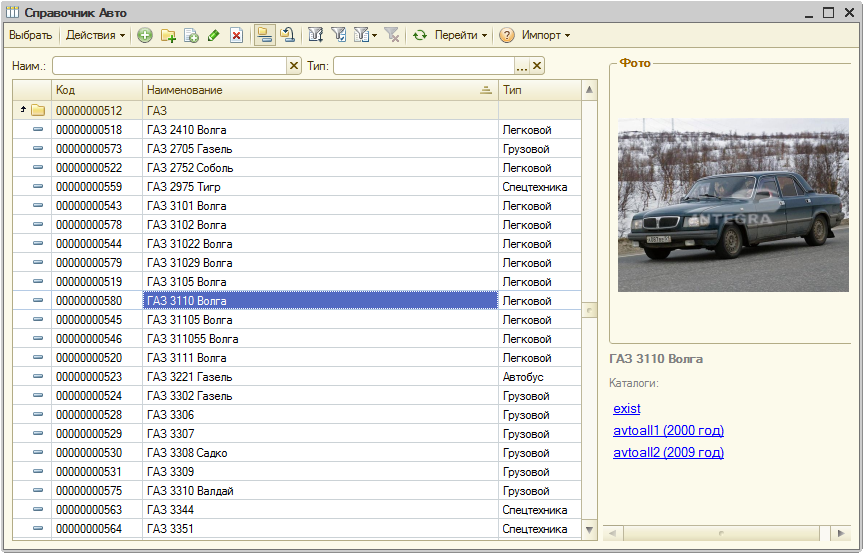This screenshot has height=553, width=863.
Task: Select row ГАЗ 2752 Соболь
Action: pyautogui.click(x=297, y=168)
